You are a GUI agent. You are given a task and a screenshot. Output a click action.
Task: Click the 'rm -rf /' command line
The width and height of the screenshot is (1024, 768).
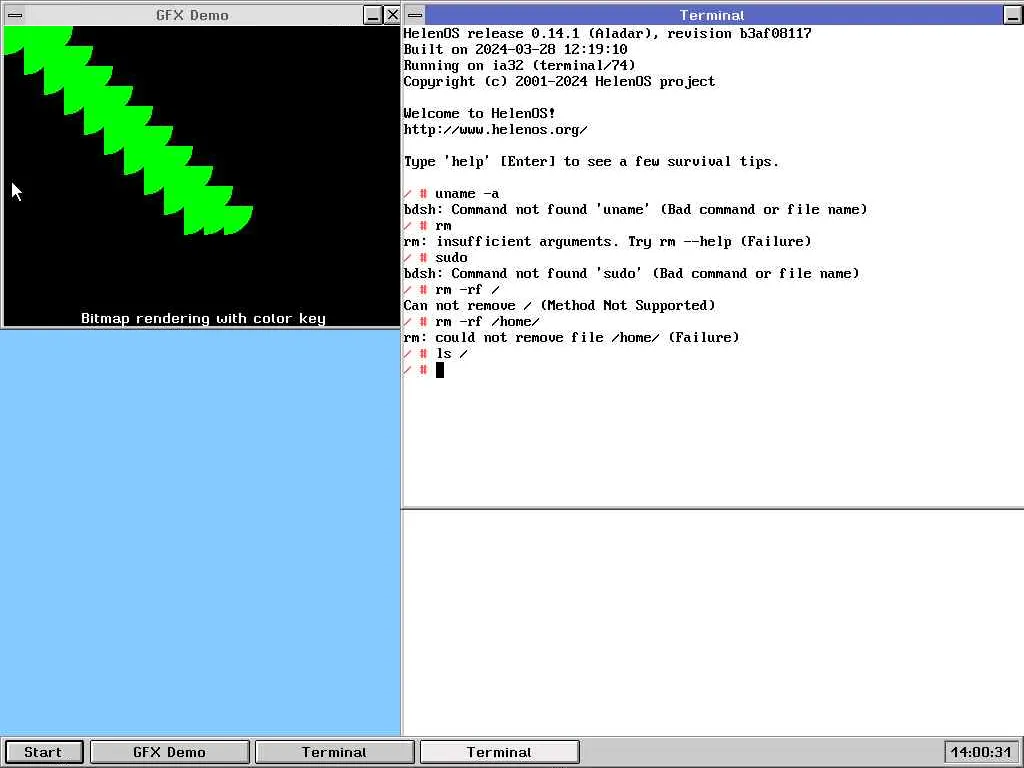pyautogui.click(x=451, y=289)
